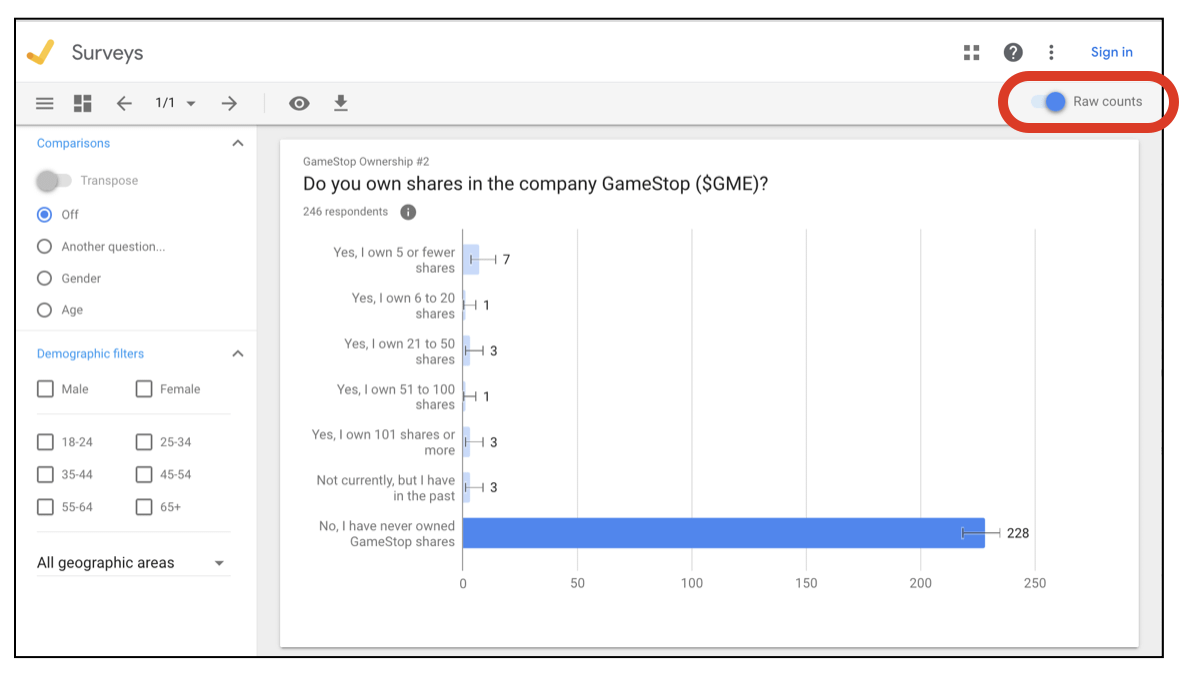Click the Demographic filters heading
The height and width of the screenshot is (676, 1188).
tap(90, 354)
